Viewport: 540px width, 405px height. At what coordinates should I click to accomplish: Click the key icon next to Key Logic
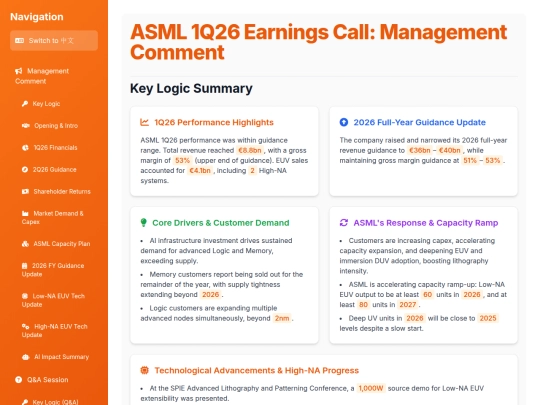click(x=25, y=104)
